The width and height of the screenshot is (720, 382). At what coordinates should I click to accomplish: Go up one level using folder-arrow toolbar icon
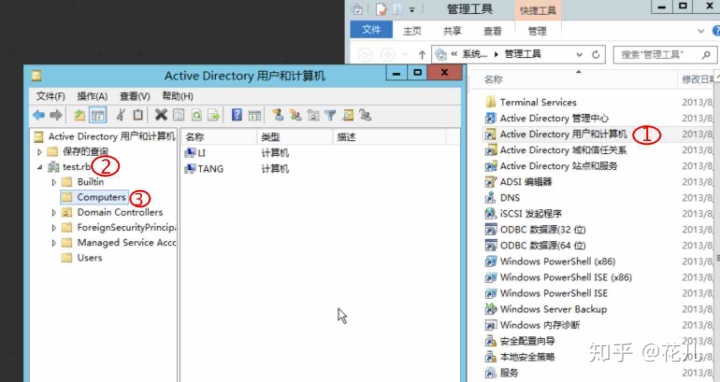point(79,115)
